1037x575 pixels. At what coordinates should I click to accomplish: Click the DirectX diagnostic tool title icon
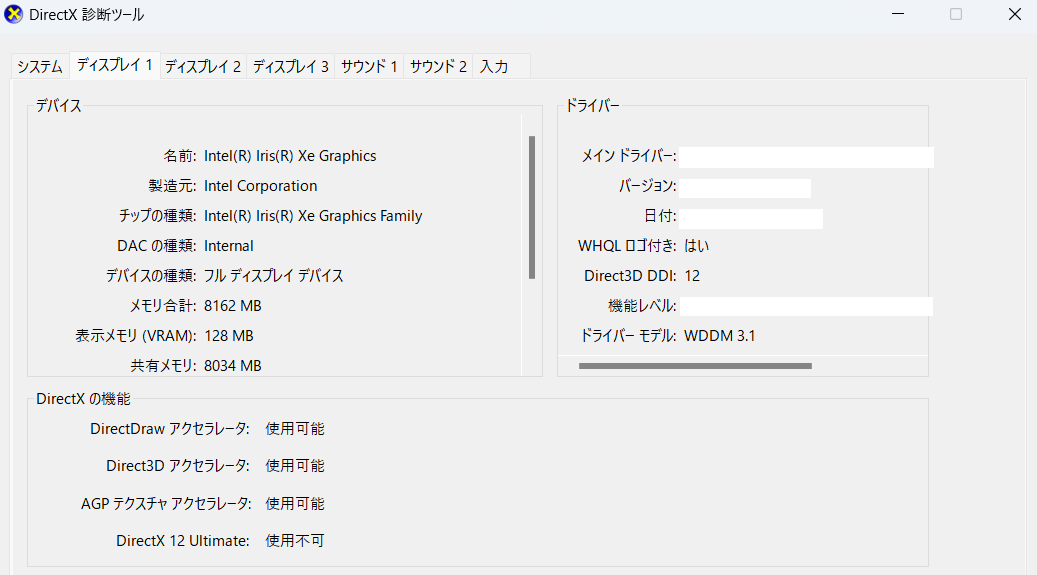pos(13,14)
